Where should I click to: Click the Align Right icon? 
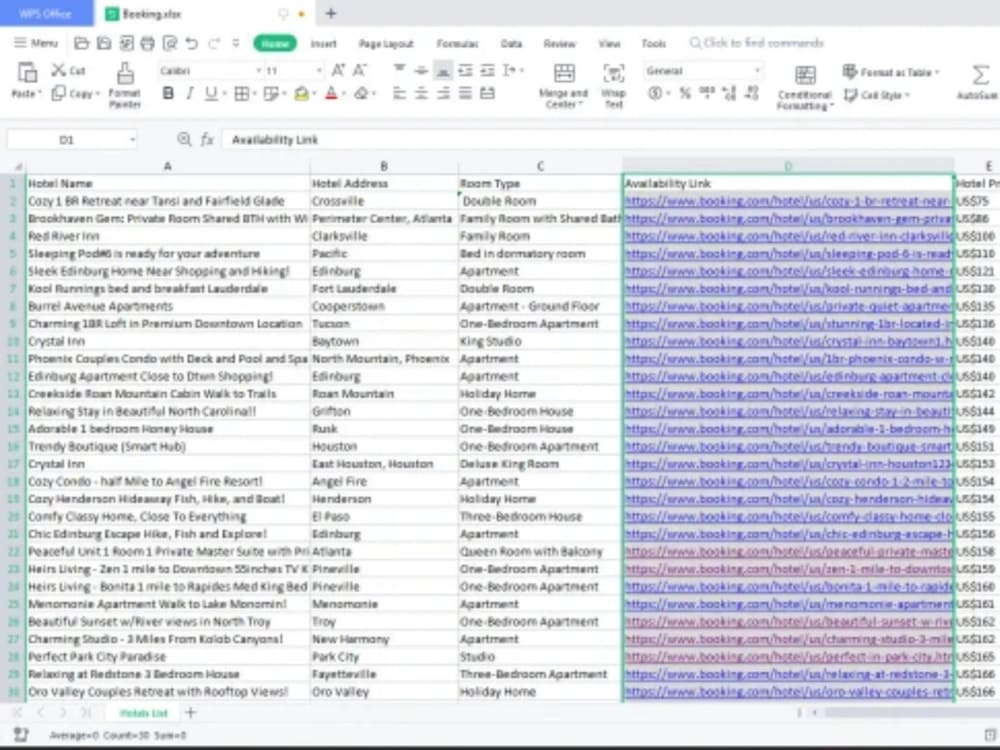click(443, 93)
